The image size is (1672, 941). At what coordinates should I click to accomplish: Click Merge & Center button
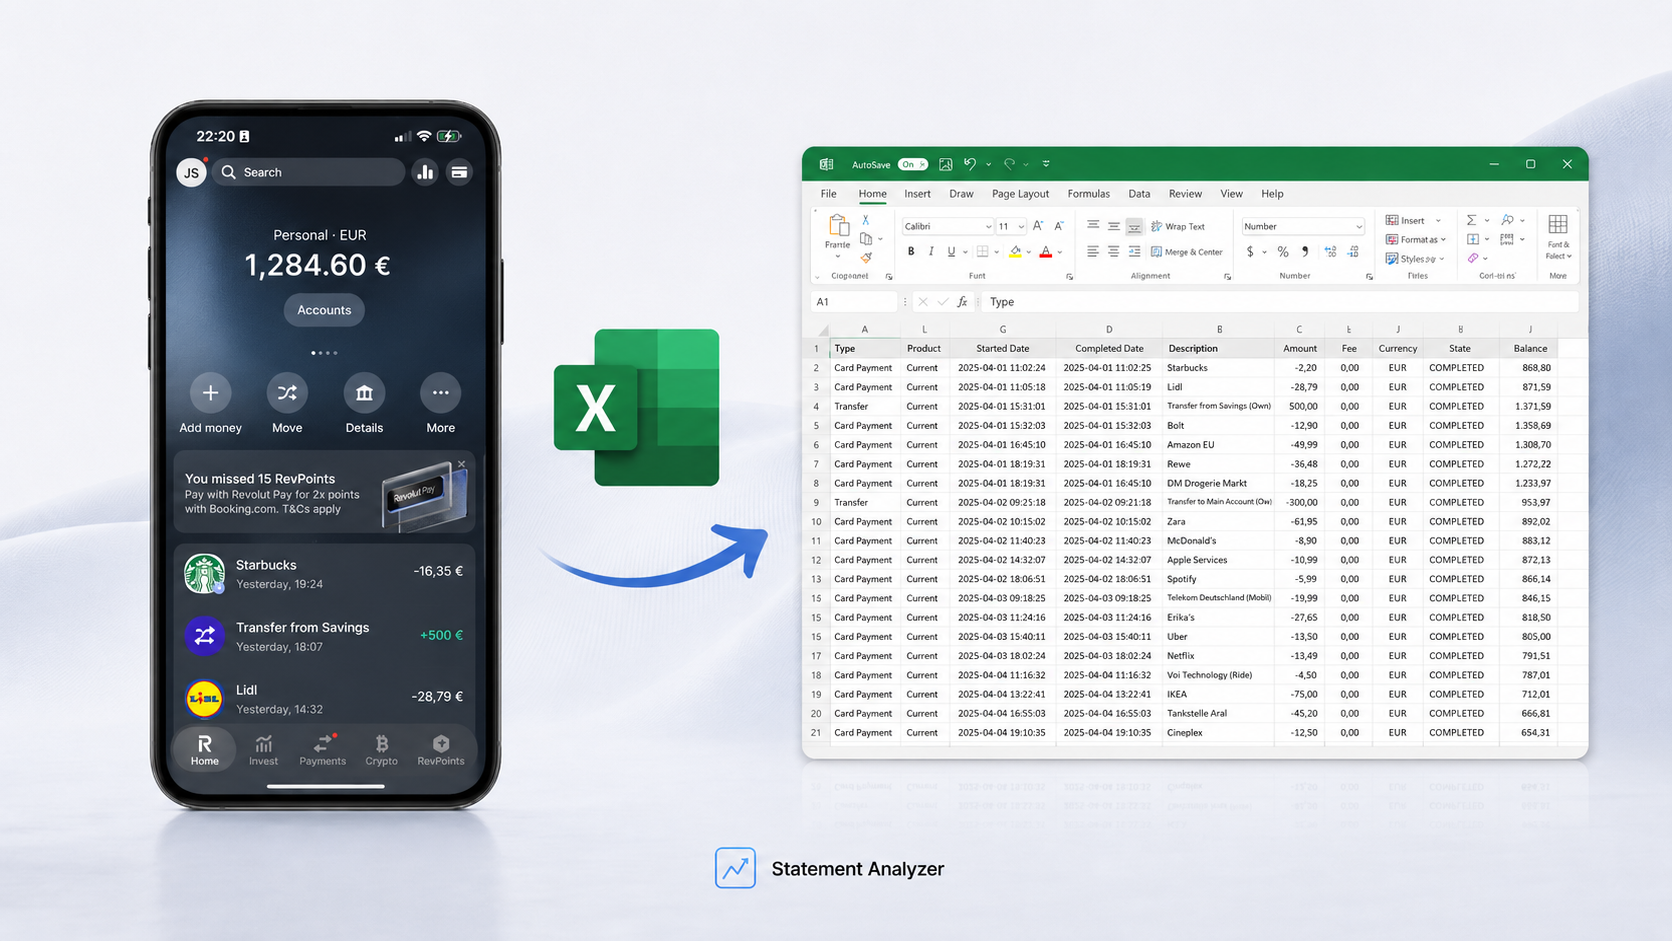coord(1187,252)
